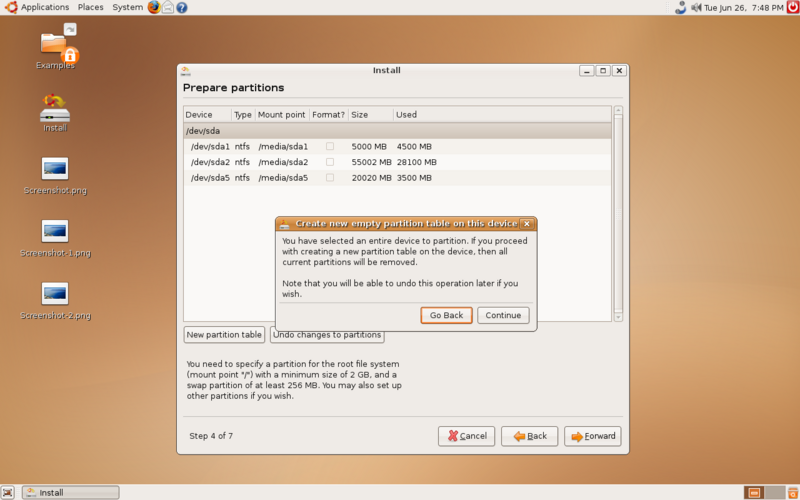Viewport: 800px width, 500px height.
Task: Click the partition list scrollbar down arrow
Action: [x=618, y=317]
